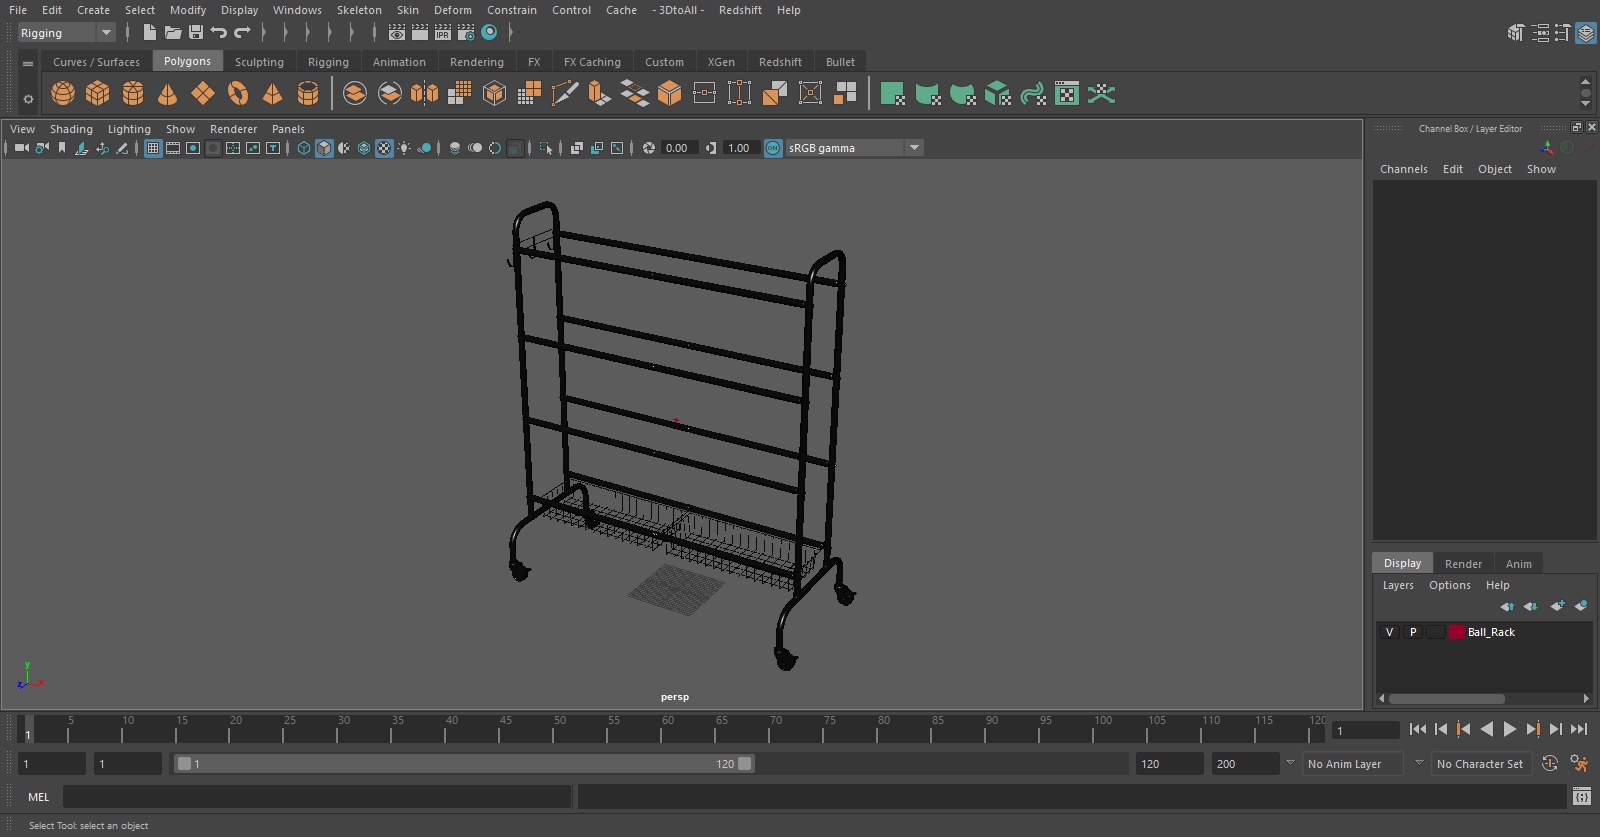Click the Redo arrow icon
This screenshot has width=1600, height=837.
pos(242,33)
